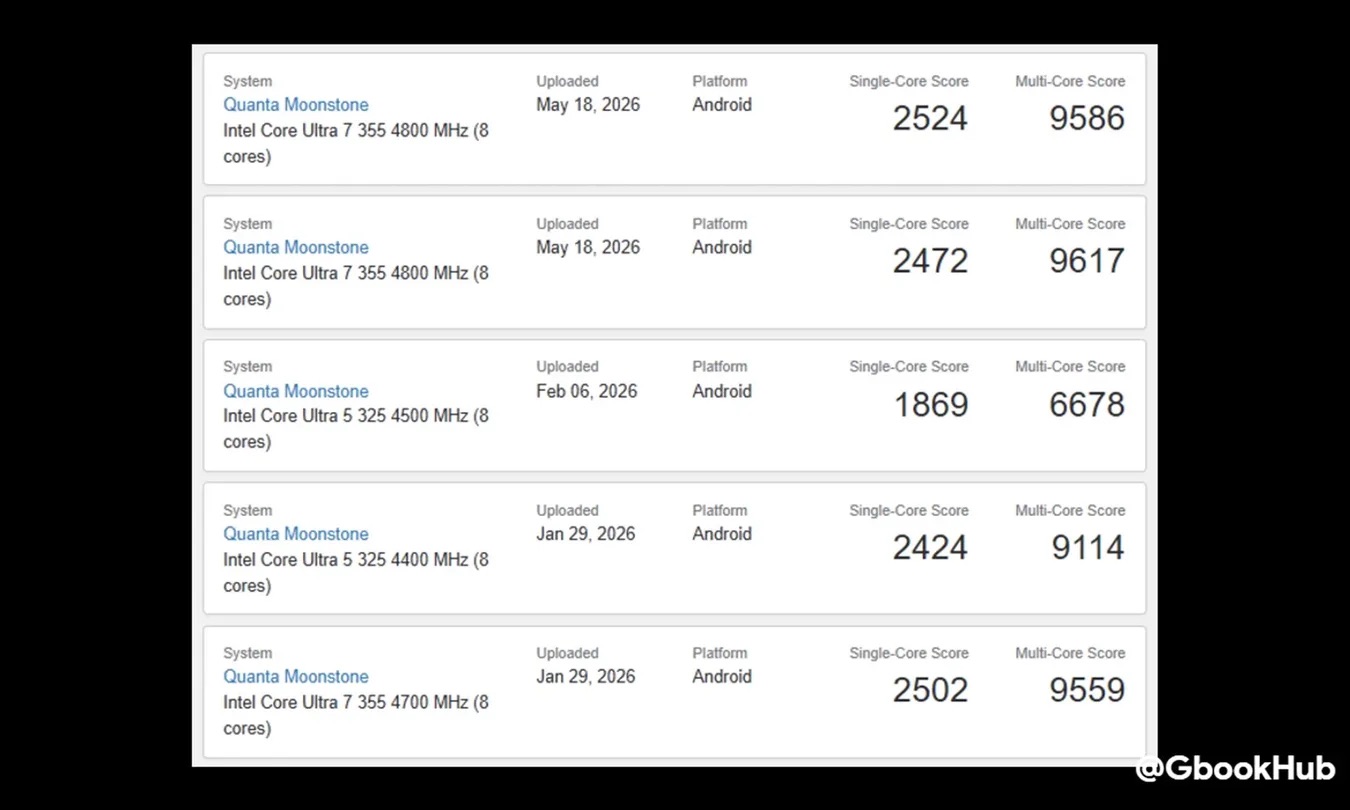
Task: Click single-core score 2524
Action: click(x=930, y=118)
